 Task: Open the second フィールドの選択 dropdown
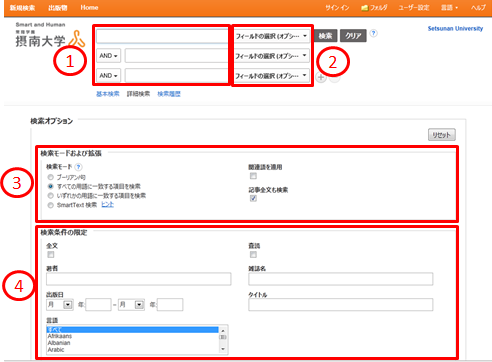pyautogui.click(x=271, y=56)
